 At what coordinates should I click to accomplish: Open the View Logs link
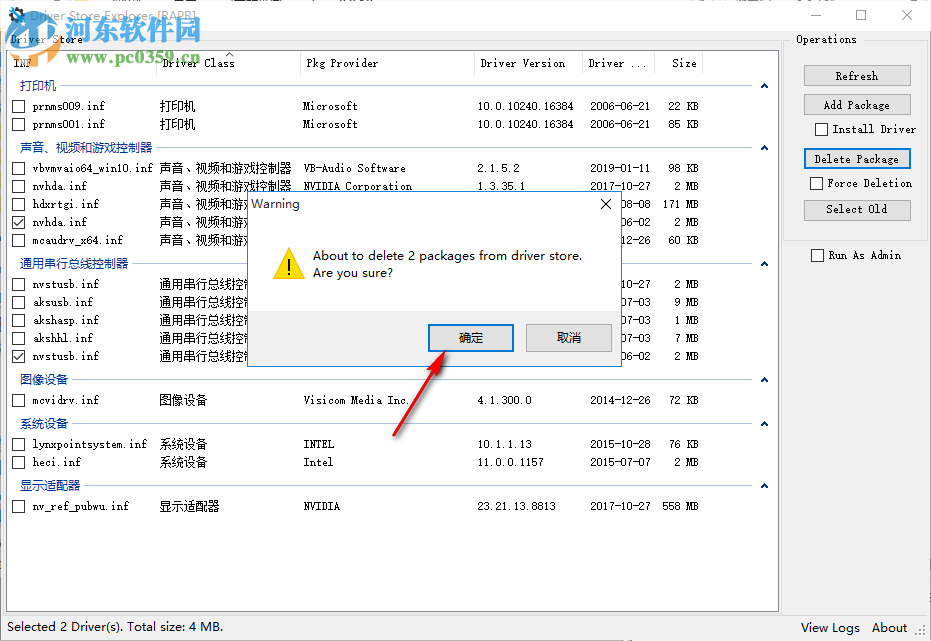[x=829, y=627]
